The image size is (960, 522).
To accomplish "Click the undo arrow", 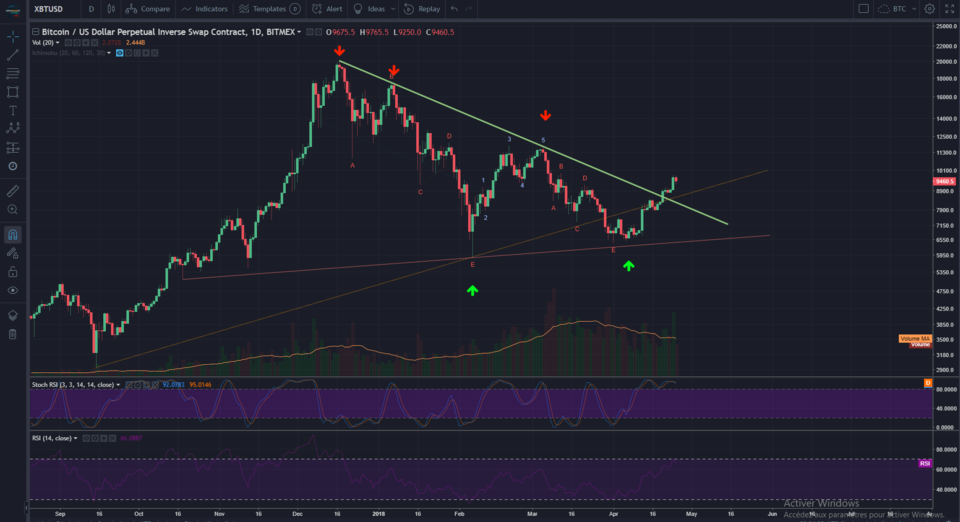I will tap(454, 9).
